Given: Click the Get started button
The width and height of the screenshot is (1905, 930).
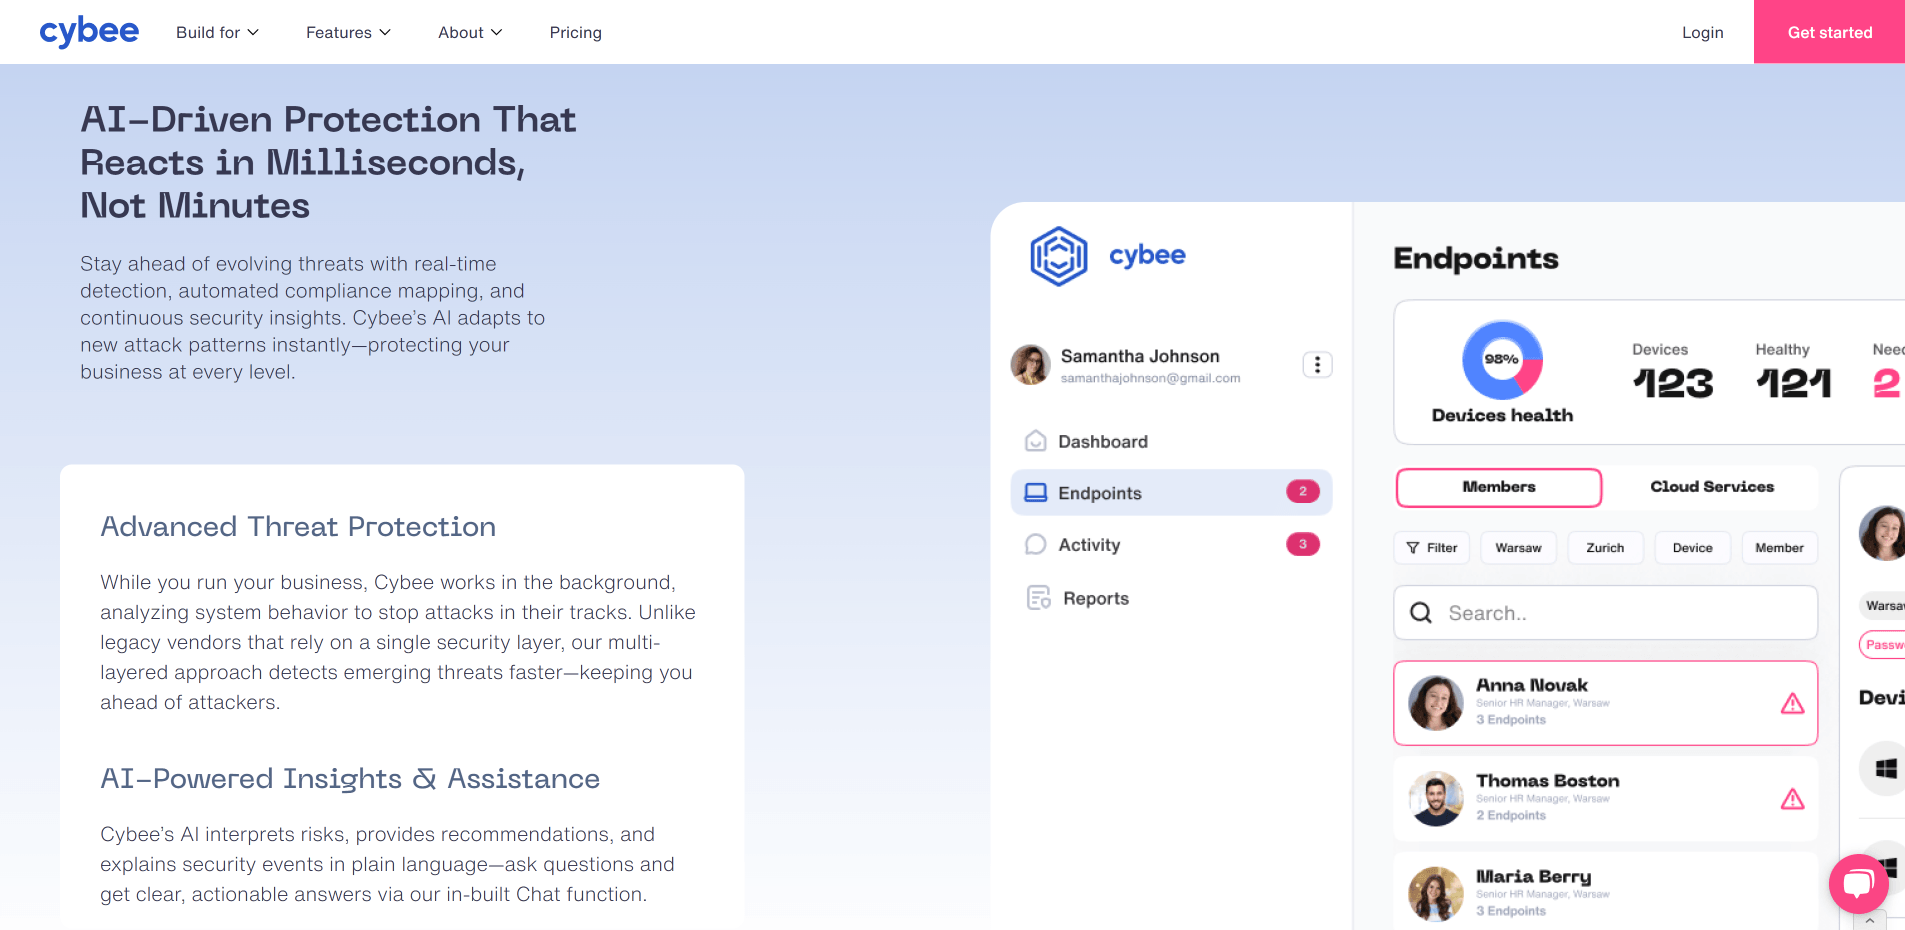Looking at the screenshot, I should (x=1829, y=32).
